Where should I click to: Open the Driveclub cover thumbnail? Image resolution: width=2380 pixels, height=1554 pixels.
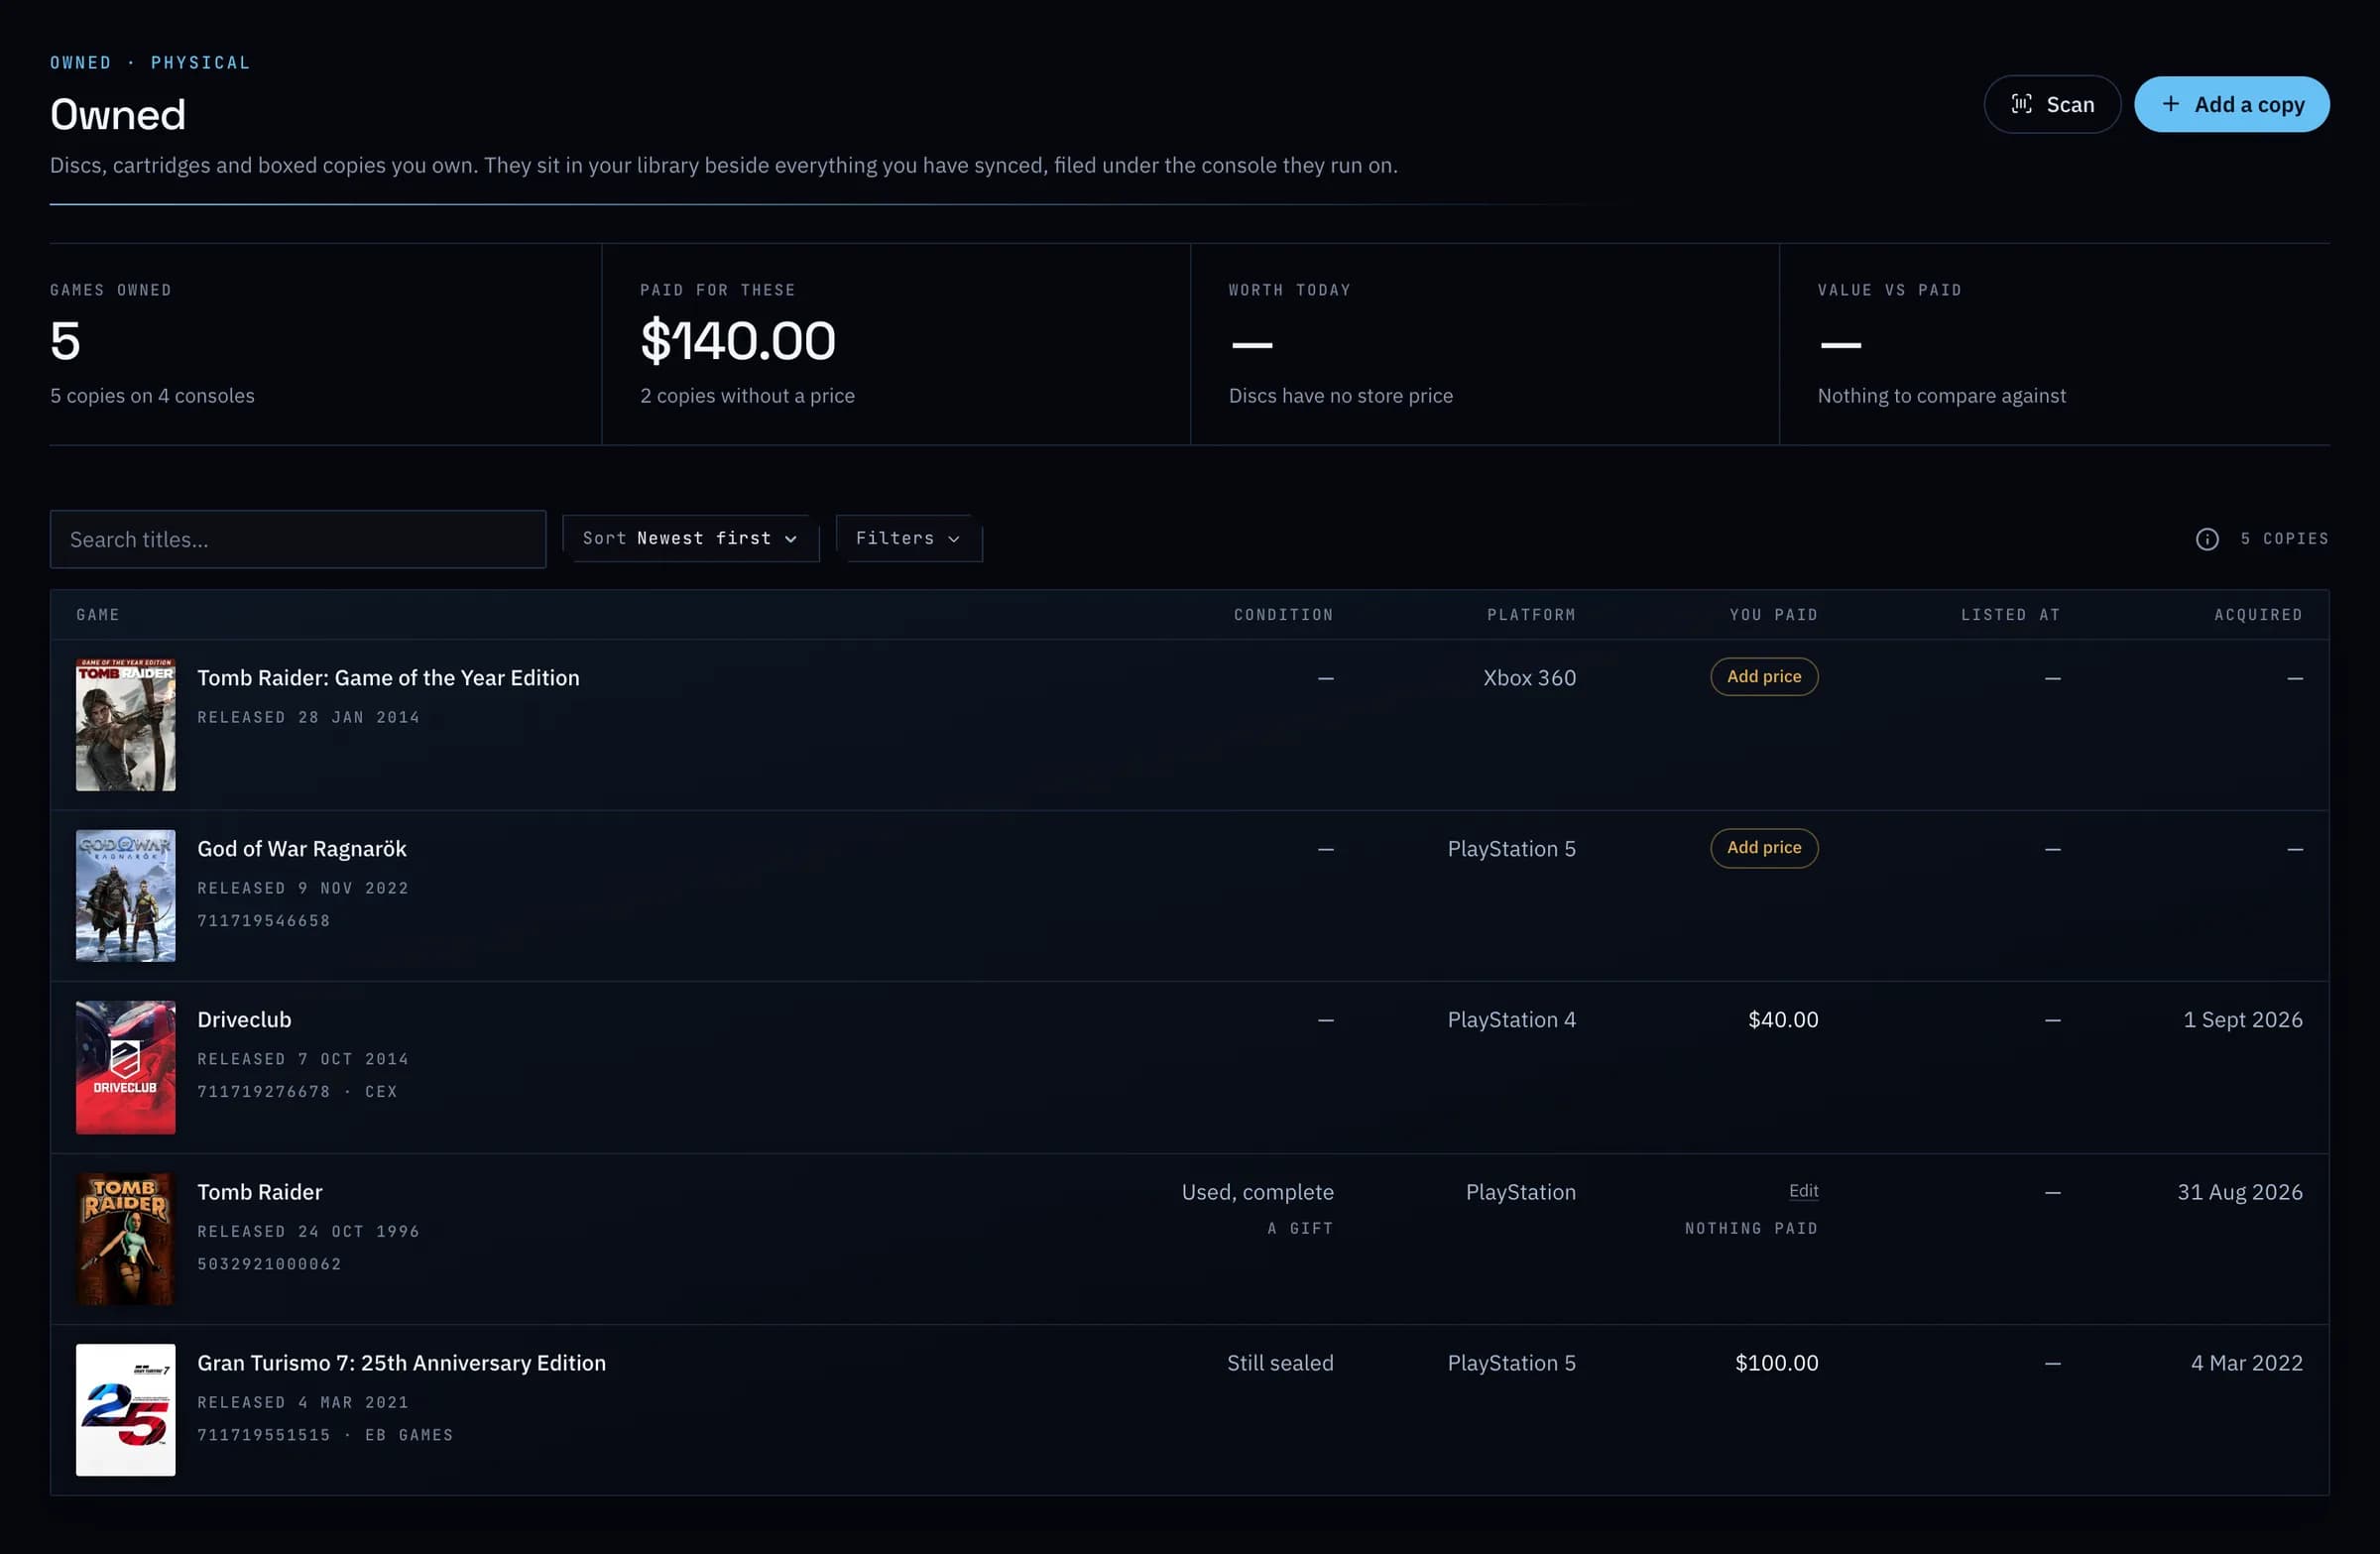(125, 1067)
